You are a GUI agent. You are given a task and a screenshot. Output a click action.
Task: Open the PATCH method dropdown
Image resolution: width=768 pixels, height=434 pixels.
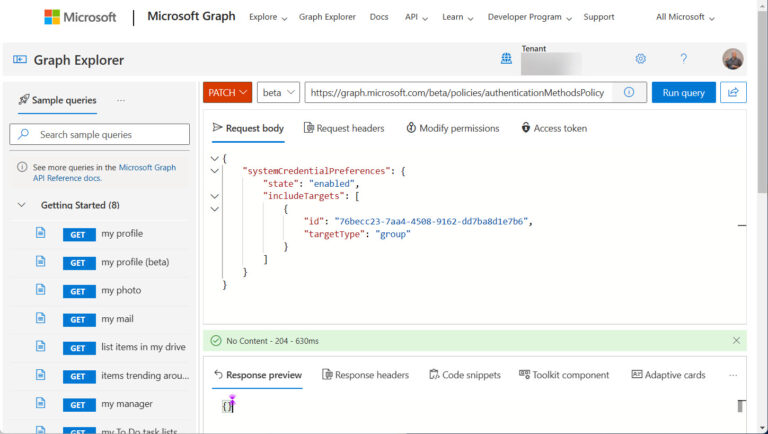(227, 92)
